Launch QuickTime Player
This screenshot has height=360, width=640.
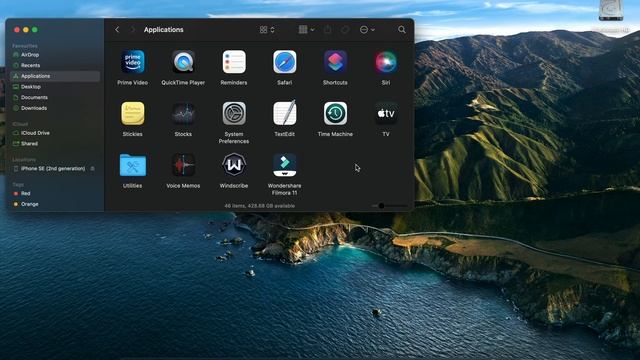coord(183,62)
